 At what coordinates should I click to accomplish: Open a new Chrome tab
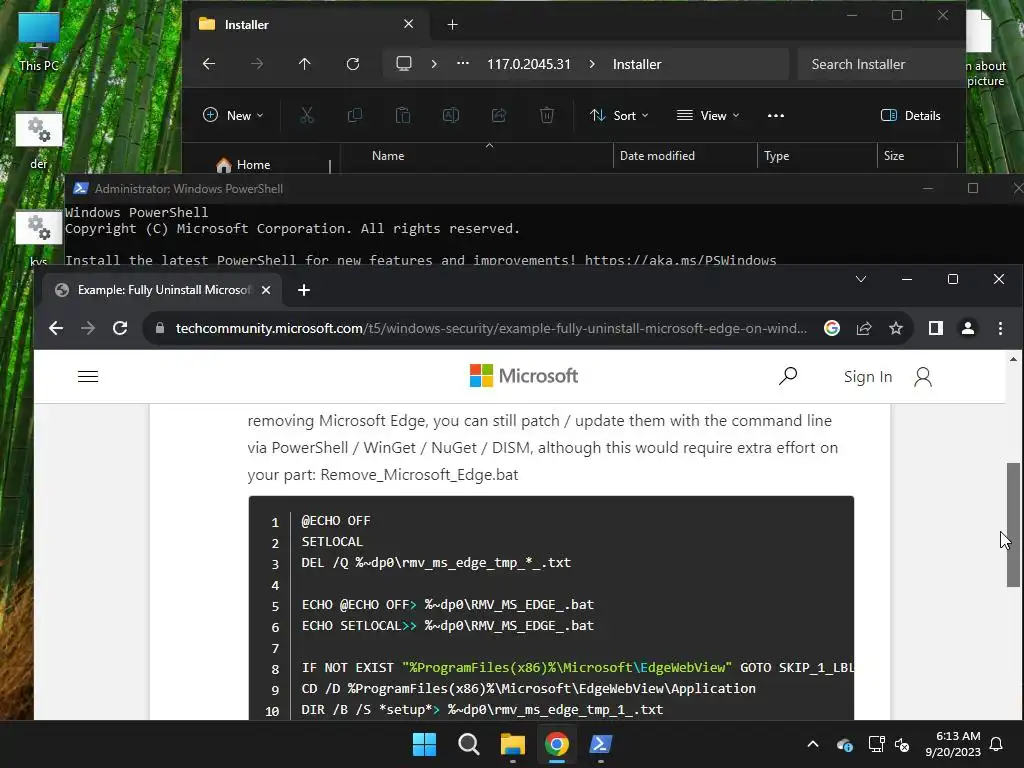(x=304, y=290)
